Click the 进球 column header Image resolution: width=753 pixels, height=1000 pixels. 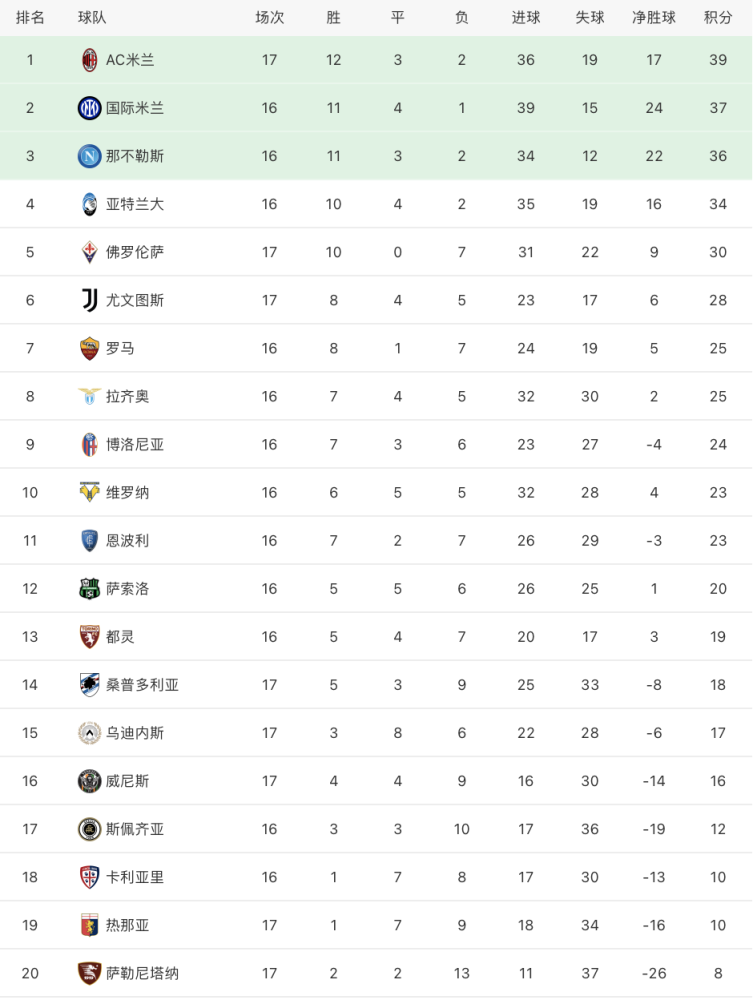[526, 17]
